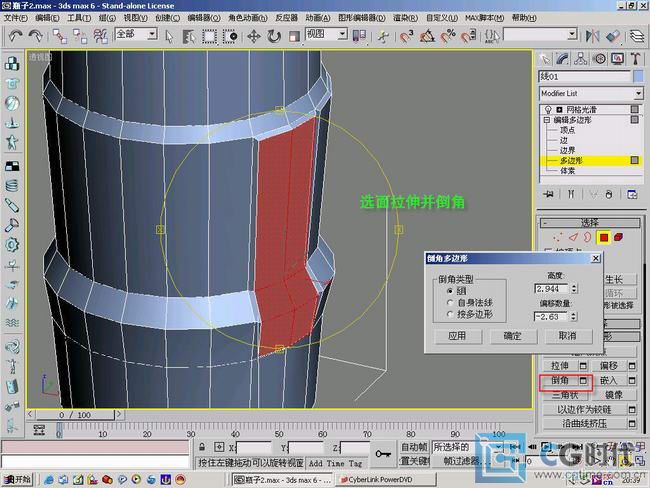Click the 高度 spinner arrows
This screenshot has width=650, height=488.
pyautogui.click(x=574, y=289)
